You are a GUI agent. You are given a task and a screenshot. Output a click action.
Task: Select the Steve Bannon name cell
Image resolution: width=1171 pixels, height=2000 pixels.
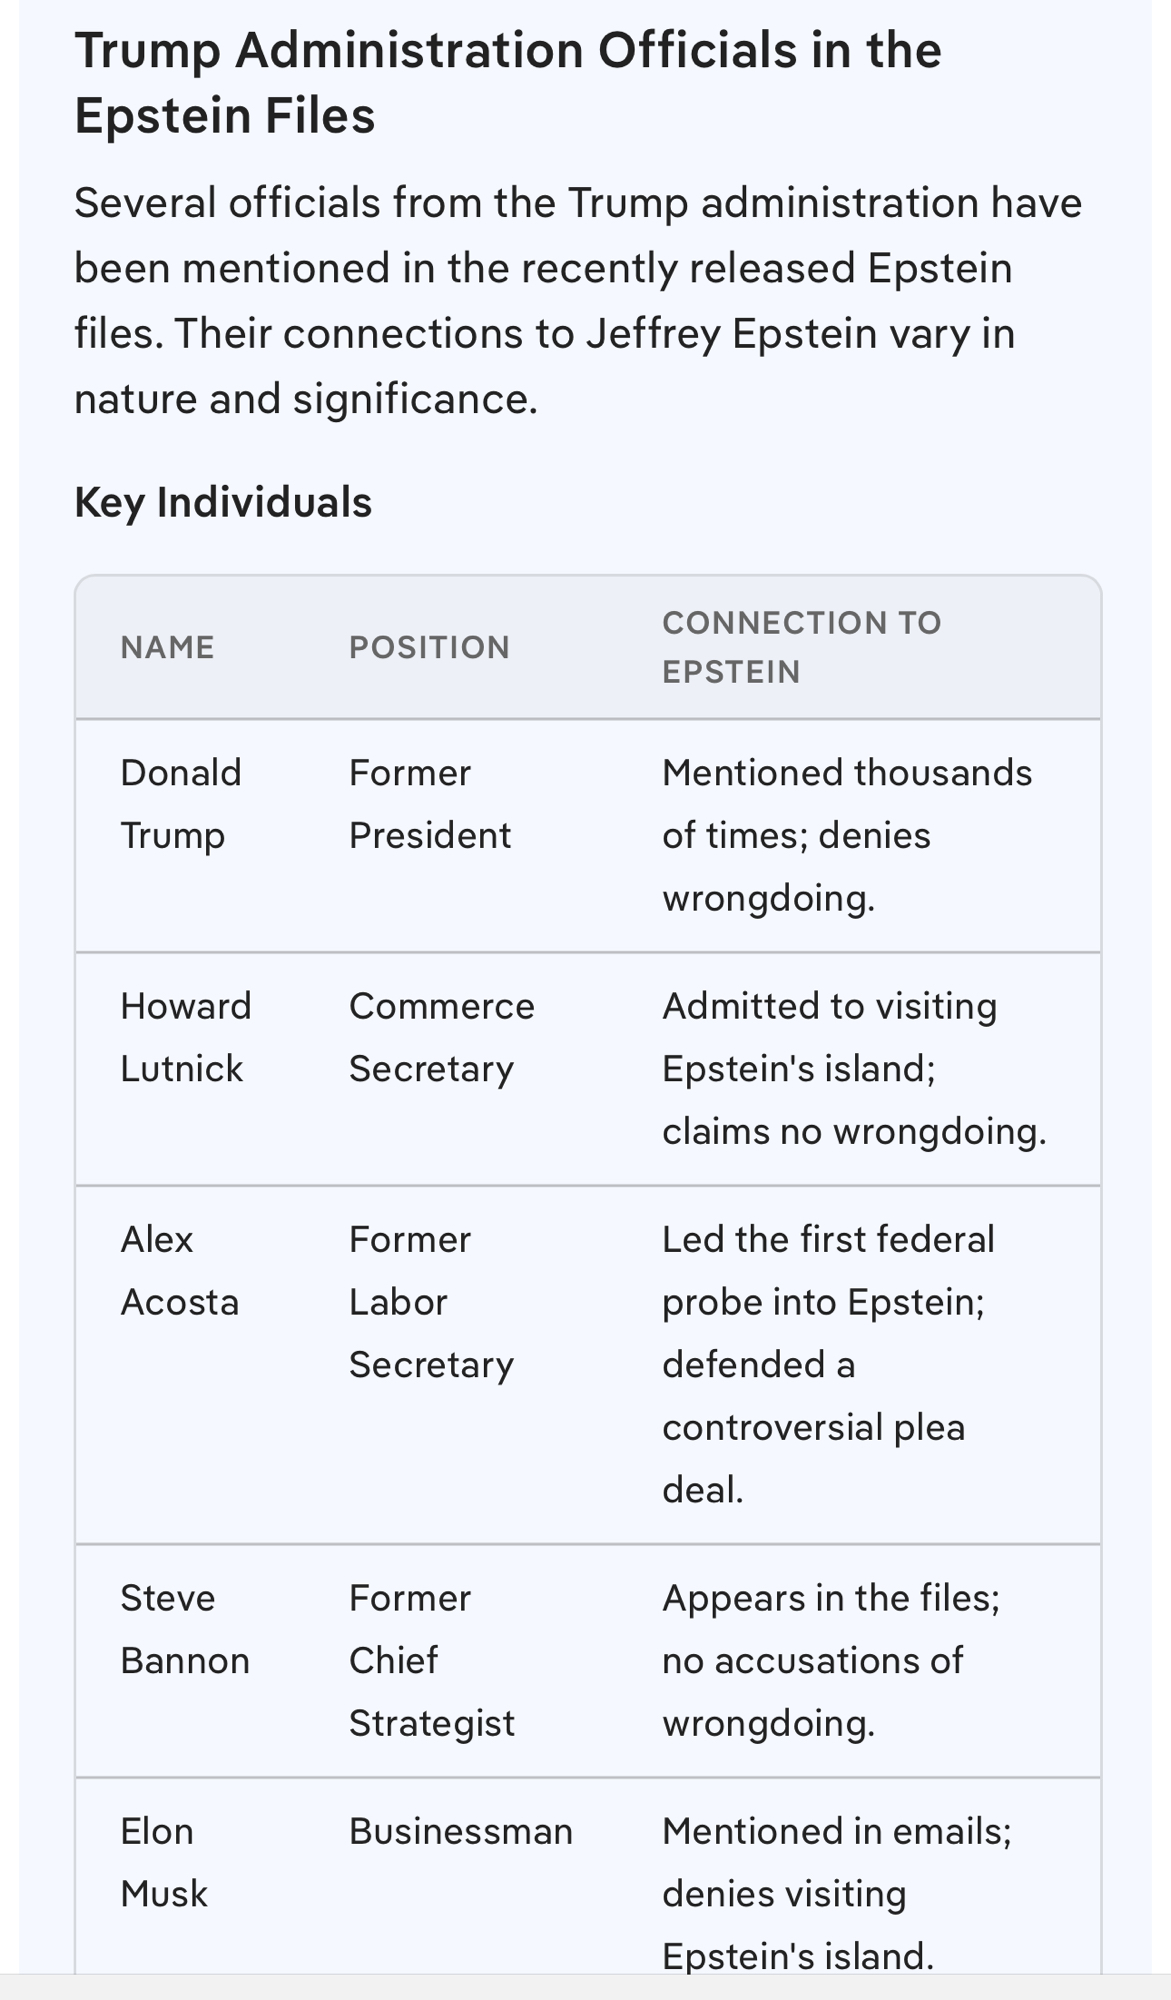pyautogui.click(x=184, y=1629)
